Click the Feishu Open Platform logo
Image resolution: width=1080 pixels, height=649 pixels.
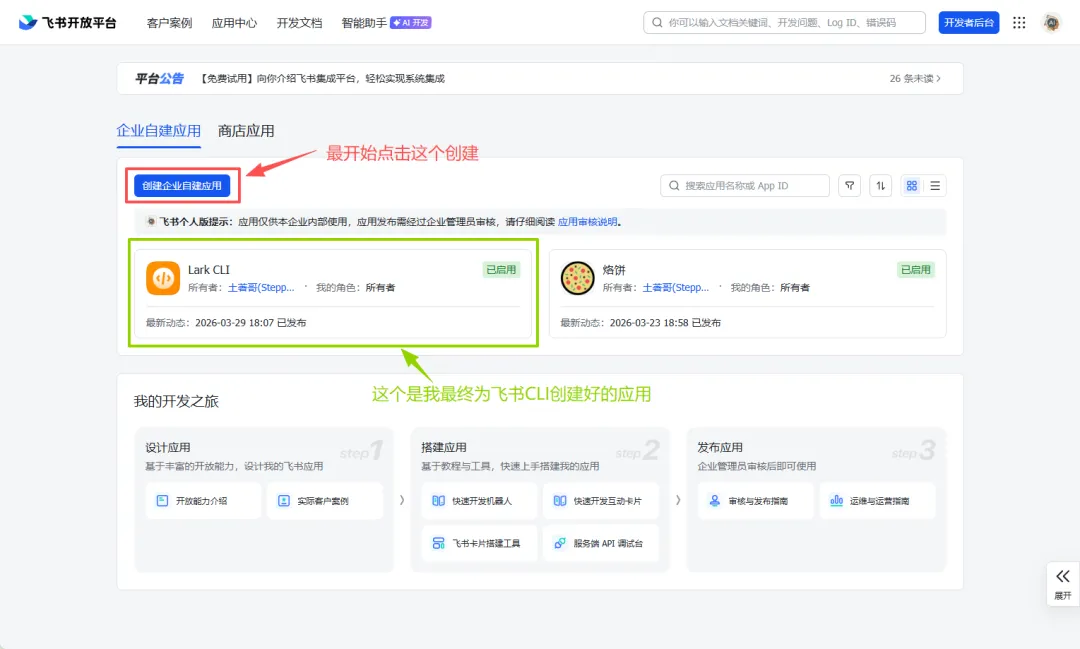pos(68,23)
